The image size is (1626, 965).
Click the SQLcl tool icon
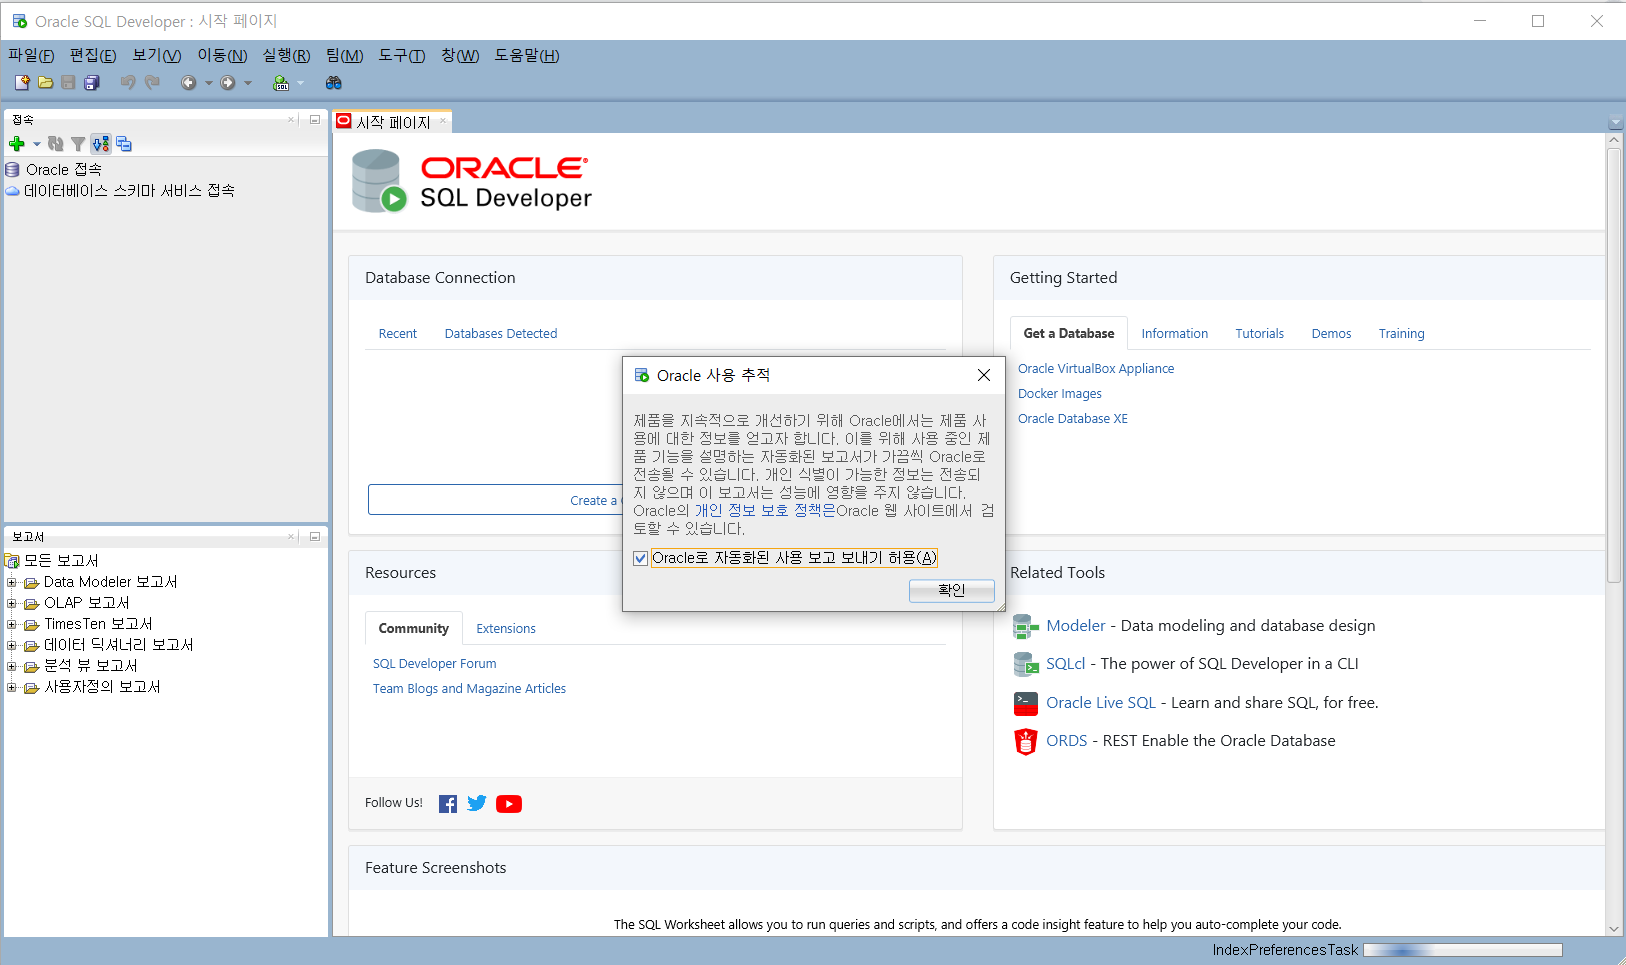point(1025,664)
